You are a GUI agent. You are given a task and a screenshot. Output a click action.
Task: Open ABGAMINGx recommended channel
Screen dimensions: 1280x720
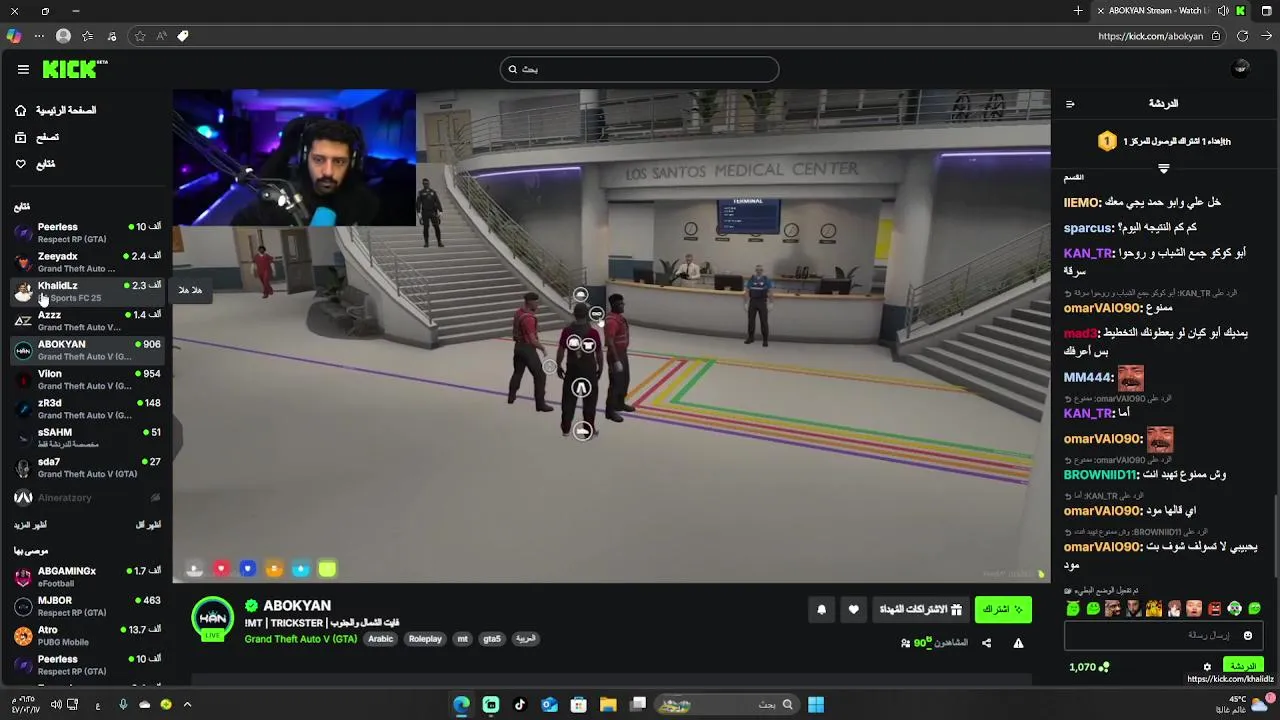(87, 576)
